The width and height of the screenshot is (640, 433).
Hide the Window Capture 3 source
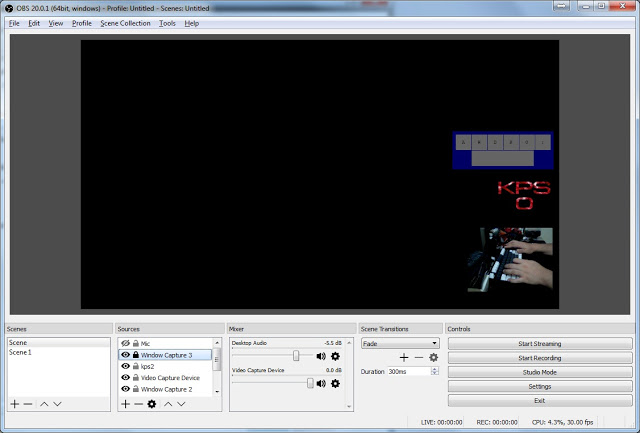point(125,355)
